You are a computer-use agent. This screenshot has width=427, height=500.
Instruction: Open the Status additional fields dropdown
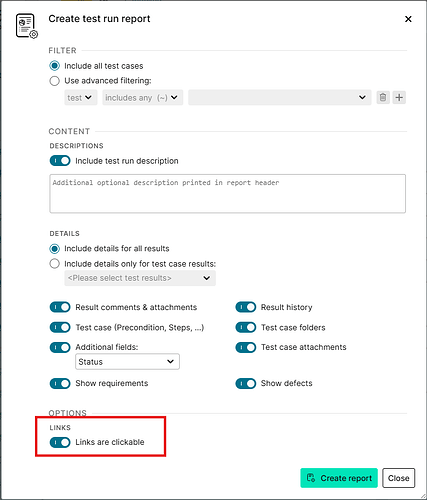point(127,362)
